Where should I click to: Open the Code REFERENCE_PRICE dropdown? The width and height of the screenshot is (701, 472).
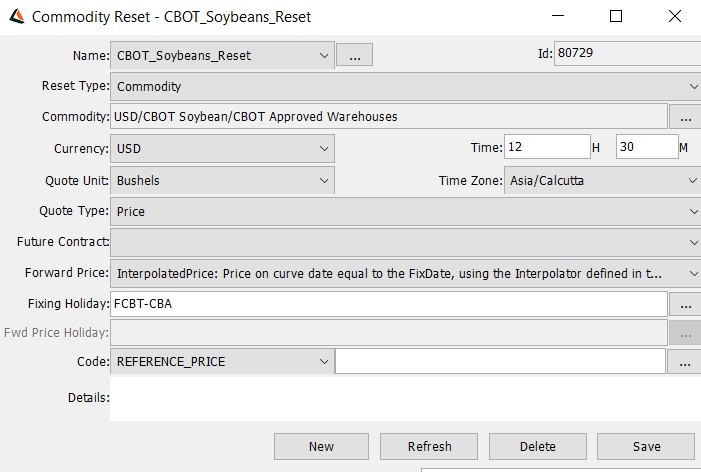(222, 362)
